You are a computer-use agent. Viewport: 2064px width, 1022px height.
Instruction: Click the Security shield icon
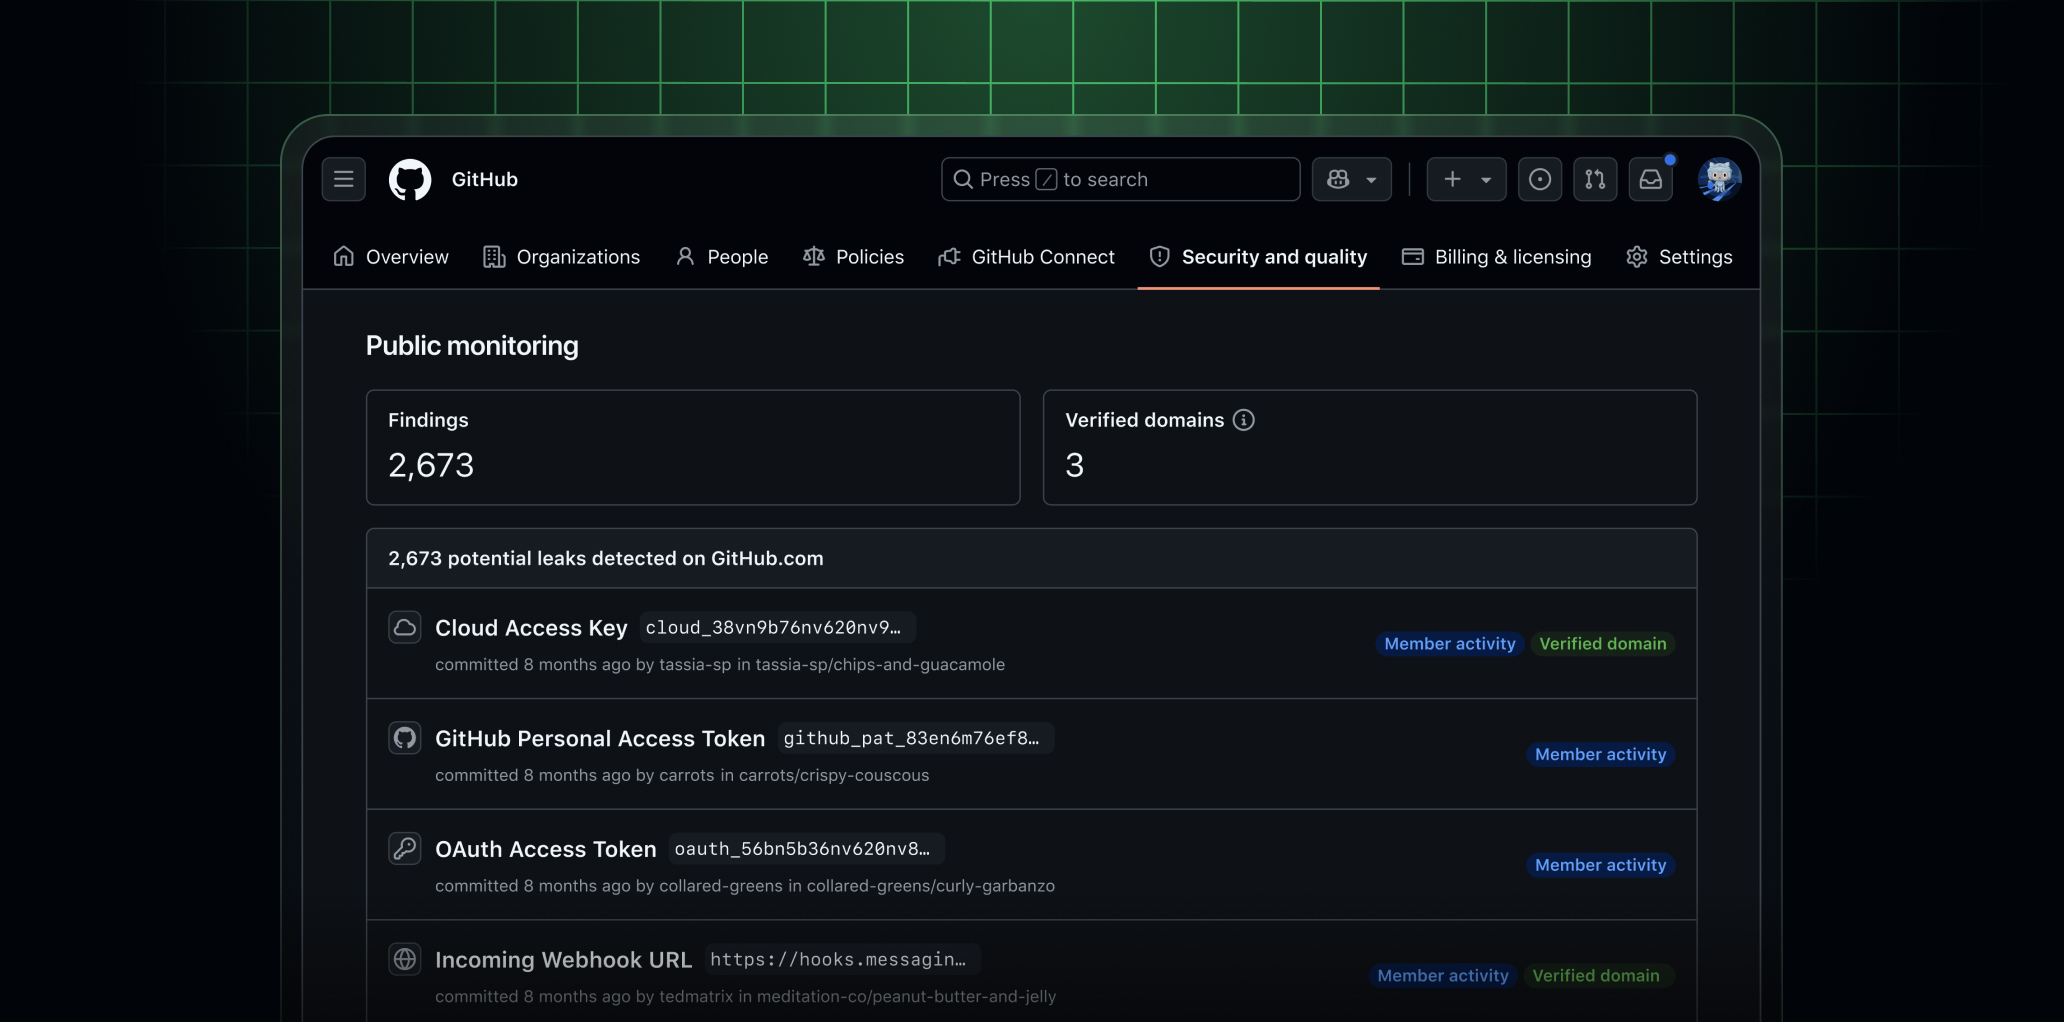1160,257
